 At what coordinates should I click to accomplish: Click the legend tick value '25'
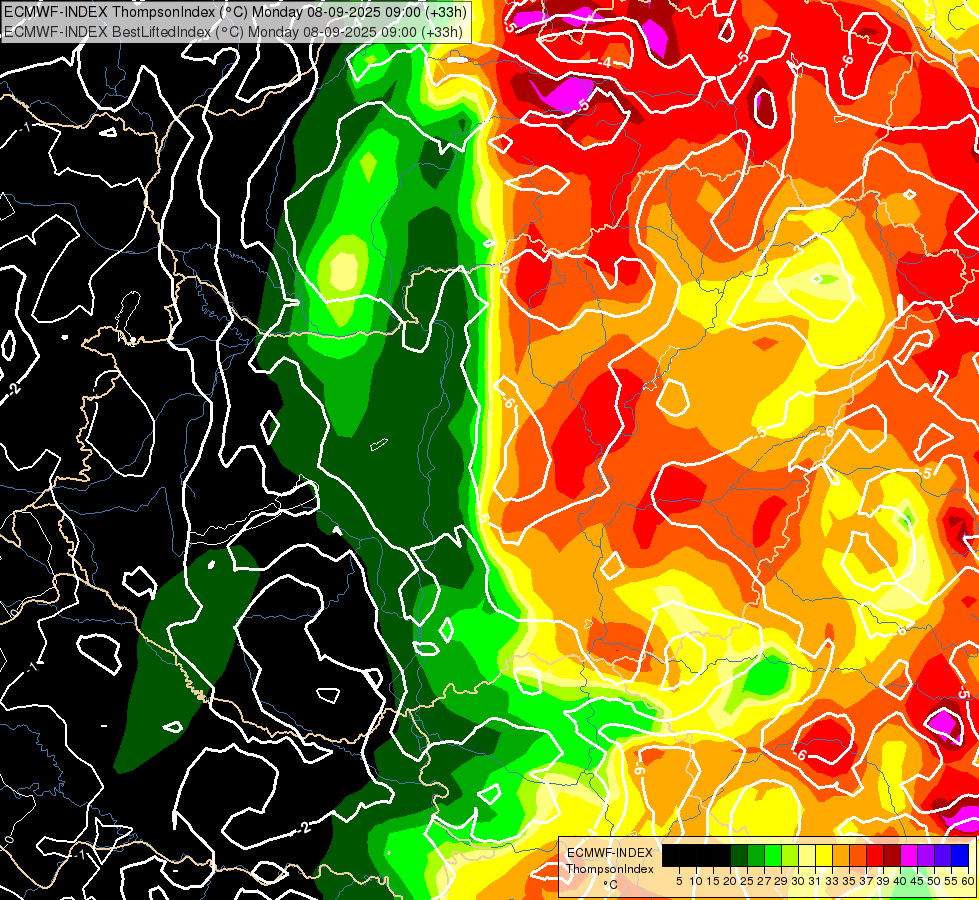tap(747, 881)
